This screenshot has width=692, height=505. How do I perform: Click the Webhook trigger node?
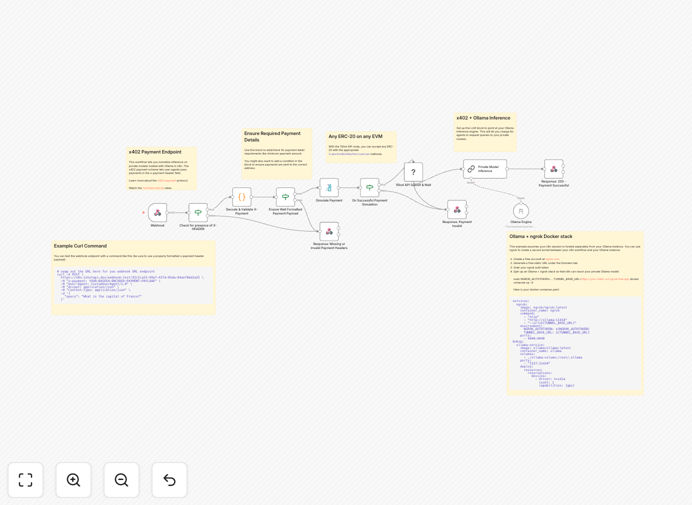tap(158, 212)
